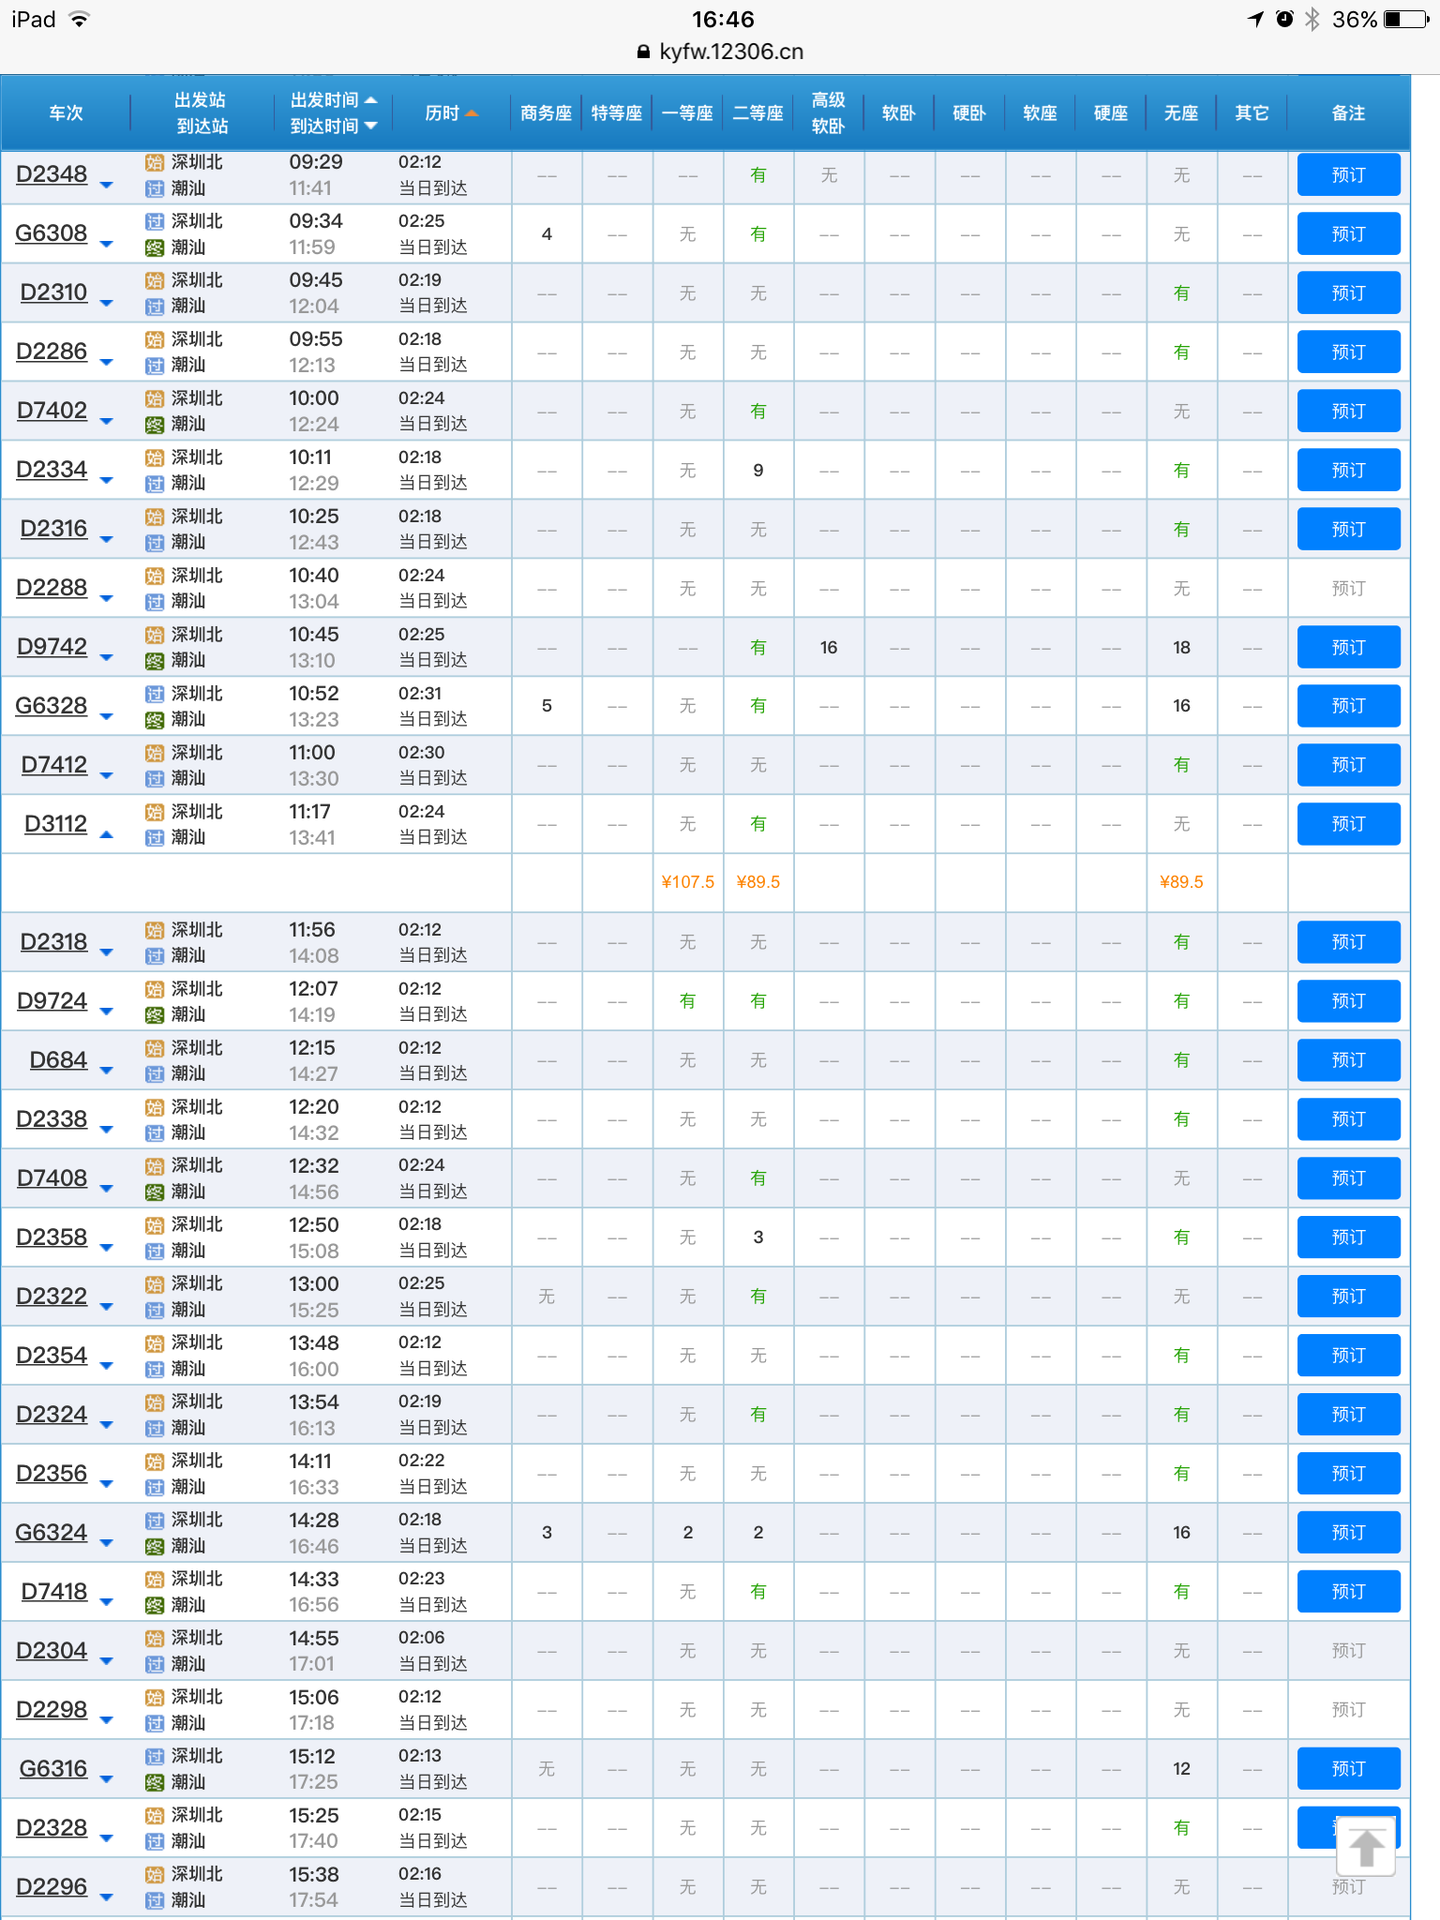Tap the battery icon in status bar
The height and width of the screenshot is (1920, 1440).
click(1406, 20)
